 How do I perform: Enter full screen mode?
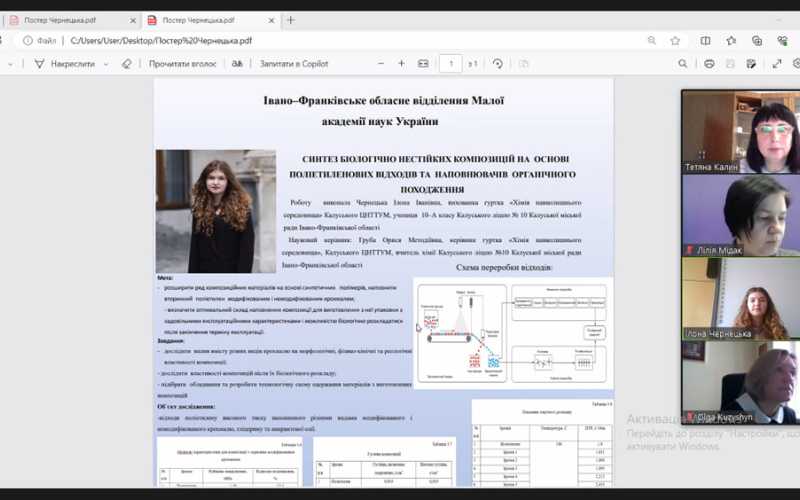[777, 64]
